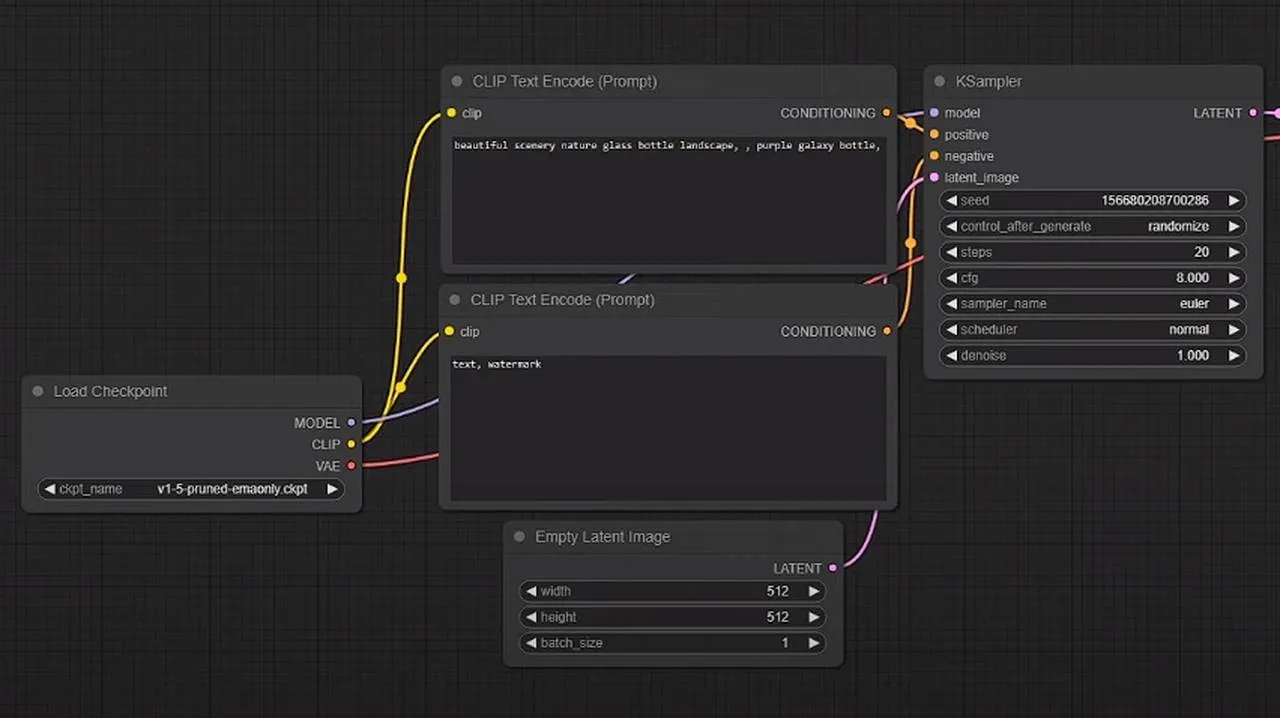Select previous checkpoint with ckpt_name left arrow

49,489
